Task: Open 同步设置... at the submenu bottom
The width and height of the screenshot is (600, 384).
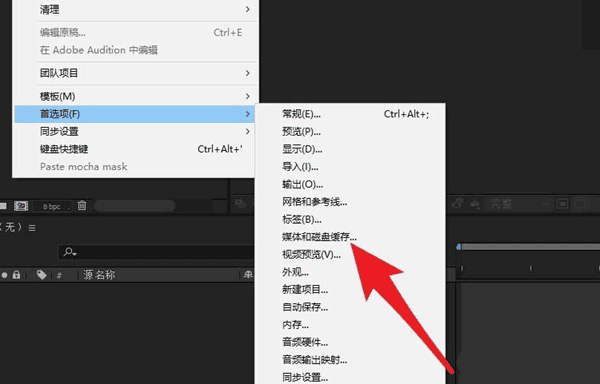Action: 350,377
